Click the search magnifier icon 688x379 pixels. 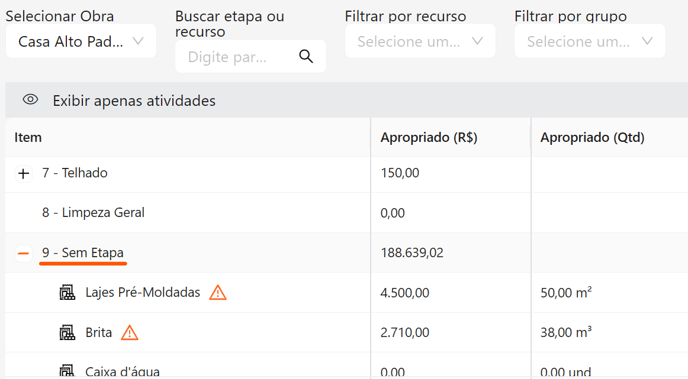[x=306, y=56]
